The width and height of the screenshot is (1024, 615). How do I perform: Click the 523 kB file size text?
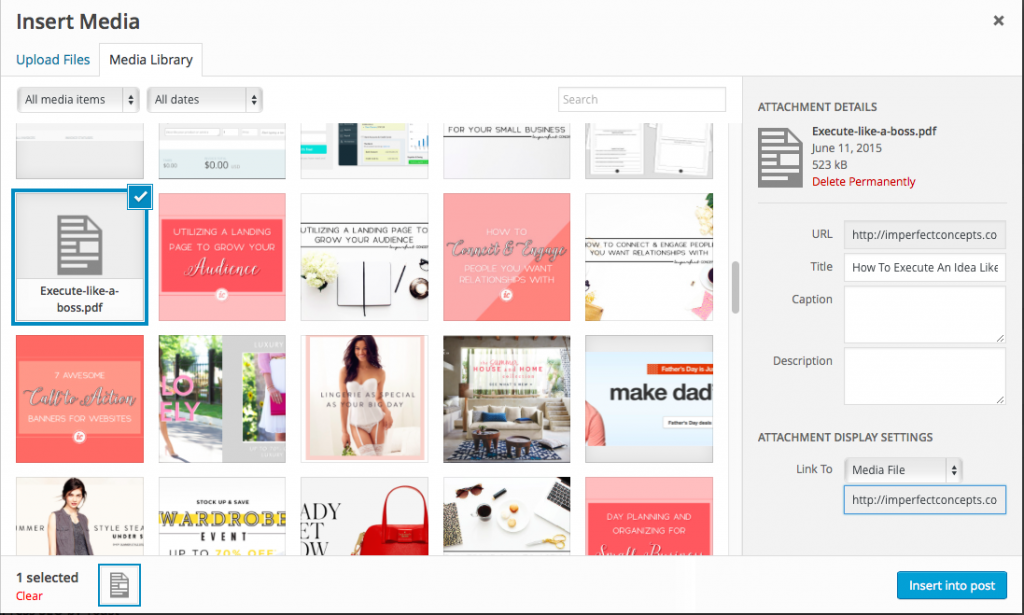coord(829,165)
